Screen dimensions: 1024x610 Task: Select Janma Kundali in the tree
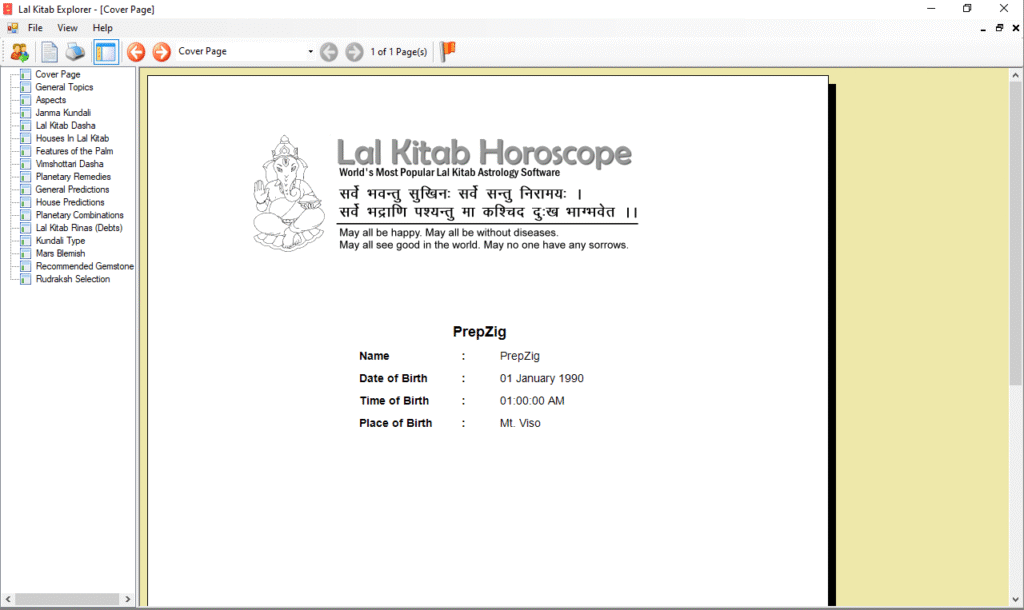click(x=63, y=113)
